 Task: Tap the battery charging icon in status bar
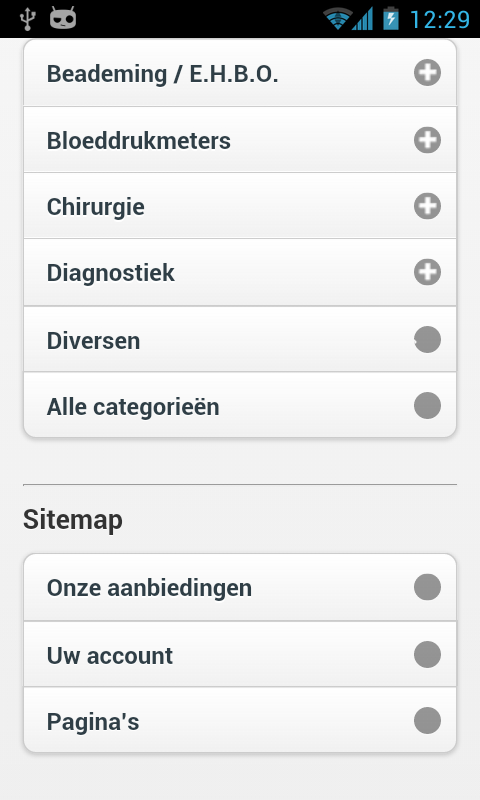[391, 18]
